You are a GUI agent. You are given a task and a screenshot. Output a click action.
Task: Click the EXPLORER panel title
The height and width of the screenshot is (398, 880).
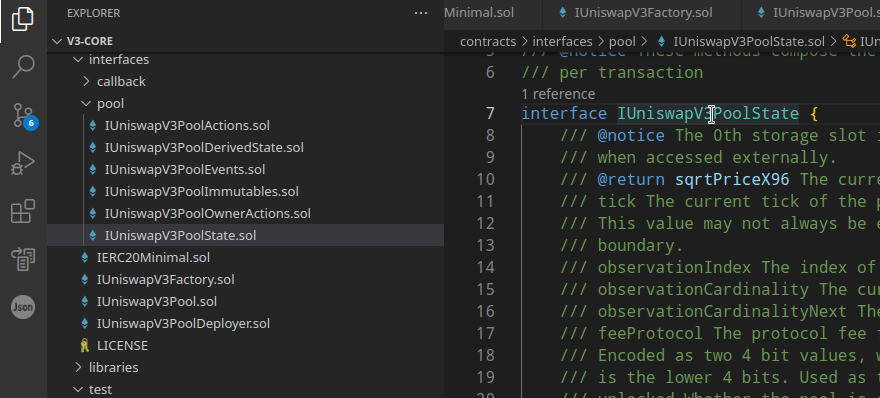tap(94, 13)
